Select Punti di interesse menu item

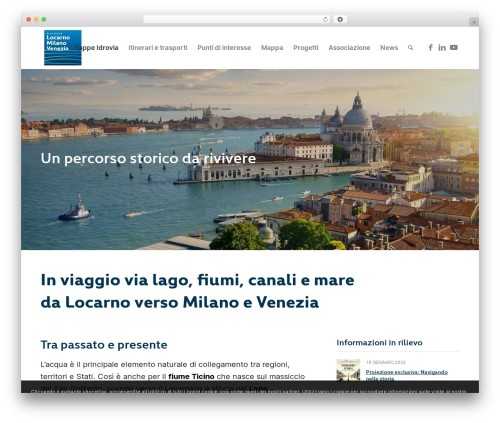[224, 48]
